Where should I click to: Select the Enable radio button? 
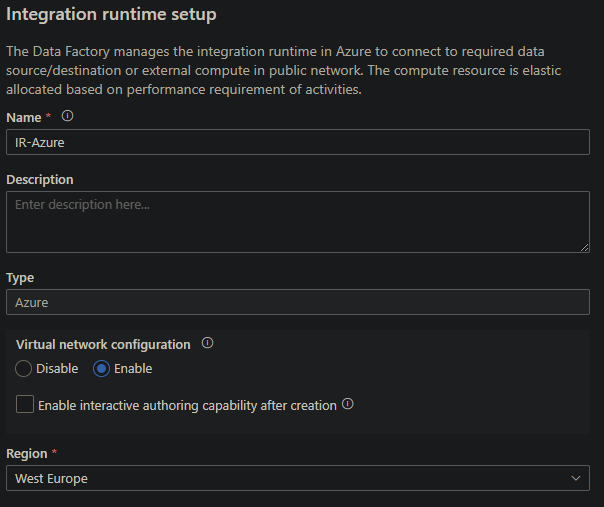101,369
